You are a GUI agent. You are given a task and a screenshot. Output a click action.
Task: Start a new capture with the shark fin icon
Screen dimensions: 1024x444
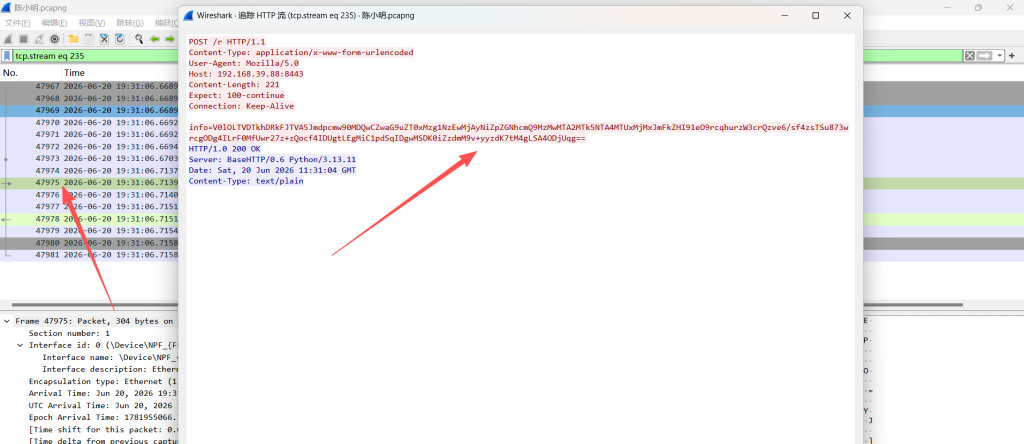click(7, 39)
